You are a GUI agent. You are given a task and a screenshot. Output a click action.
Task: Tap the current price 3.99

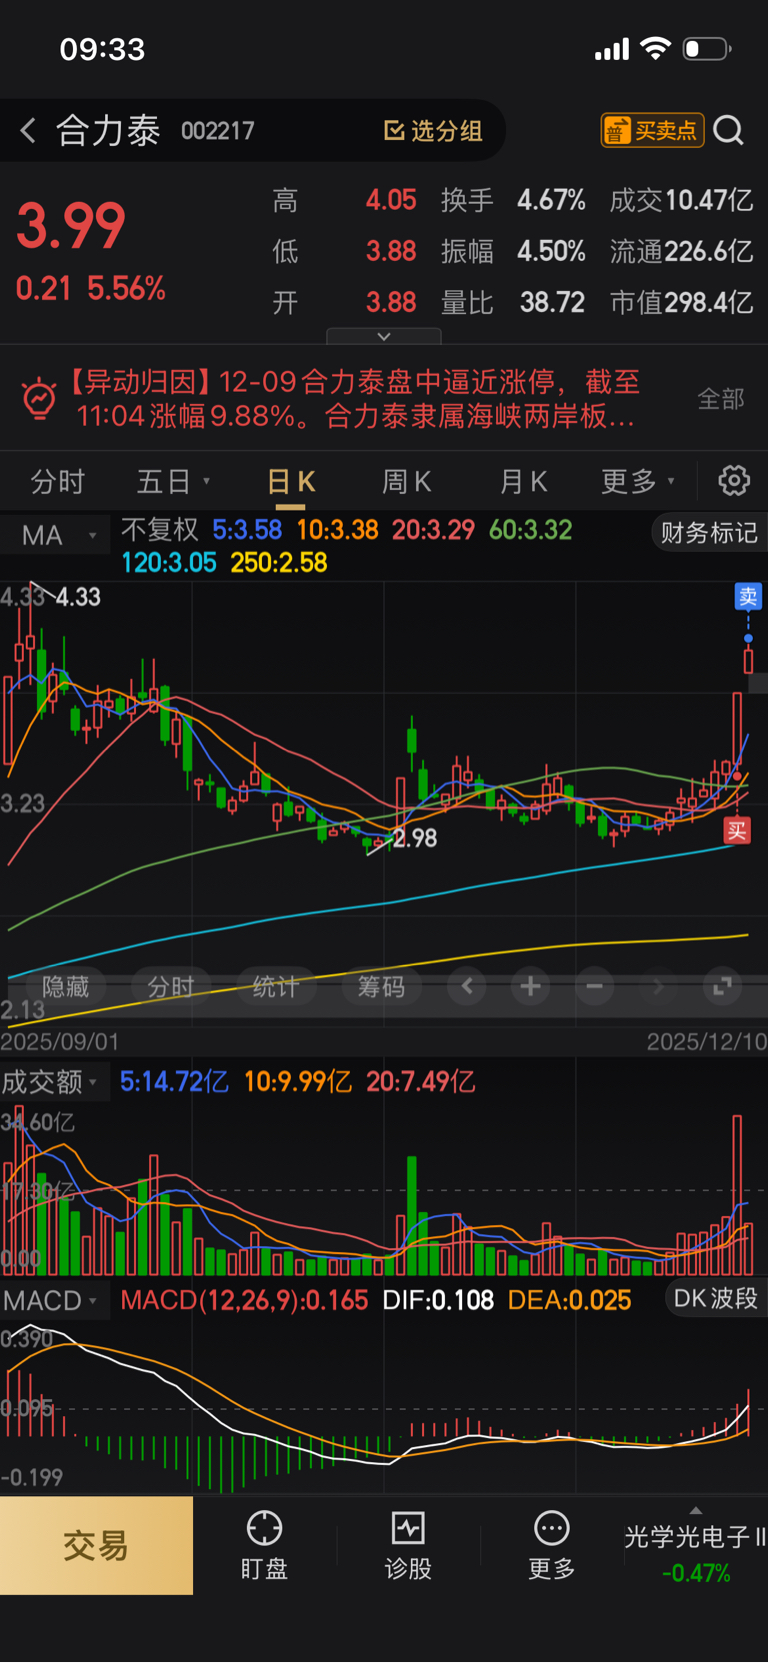pyautogui.click(x=71, y=226)
